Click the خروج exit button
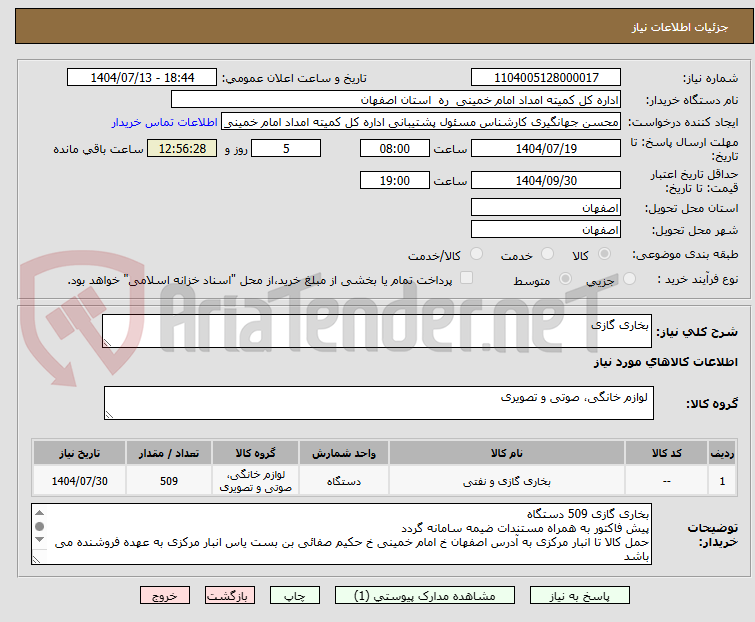Image resolution: width=755 pixels, height=622 pixels. tap(165, 596)
